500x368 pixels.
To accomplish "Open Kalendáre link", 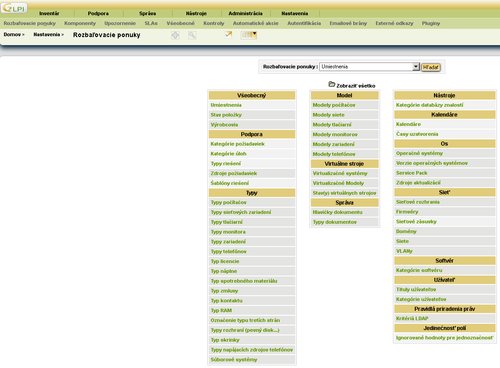I will (408, 124).
